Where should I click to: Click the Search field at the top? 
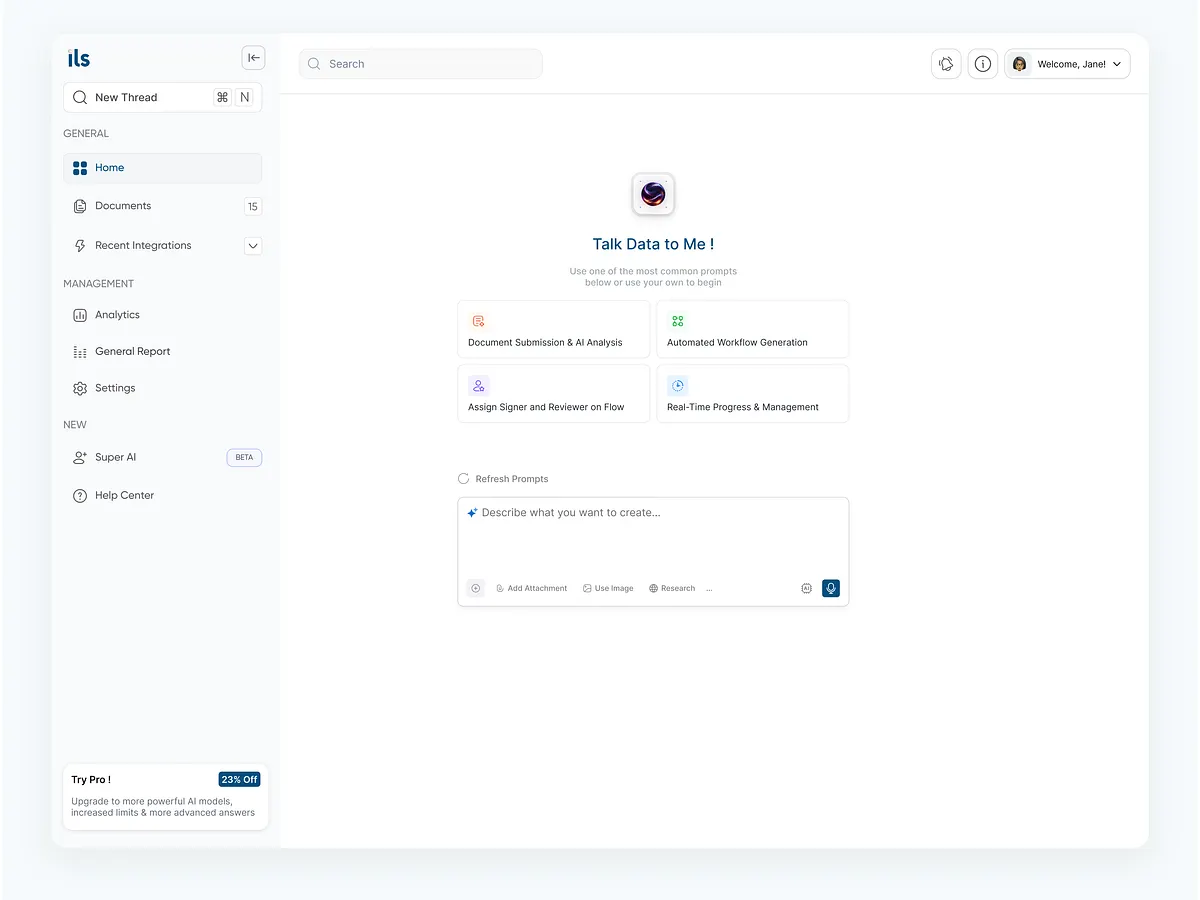coord(420,63)
